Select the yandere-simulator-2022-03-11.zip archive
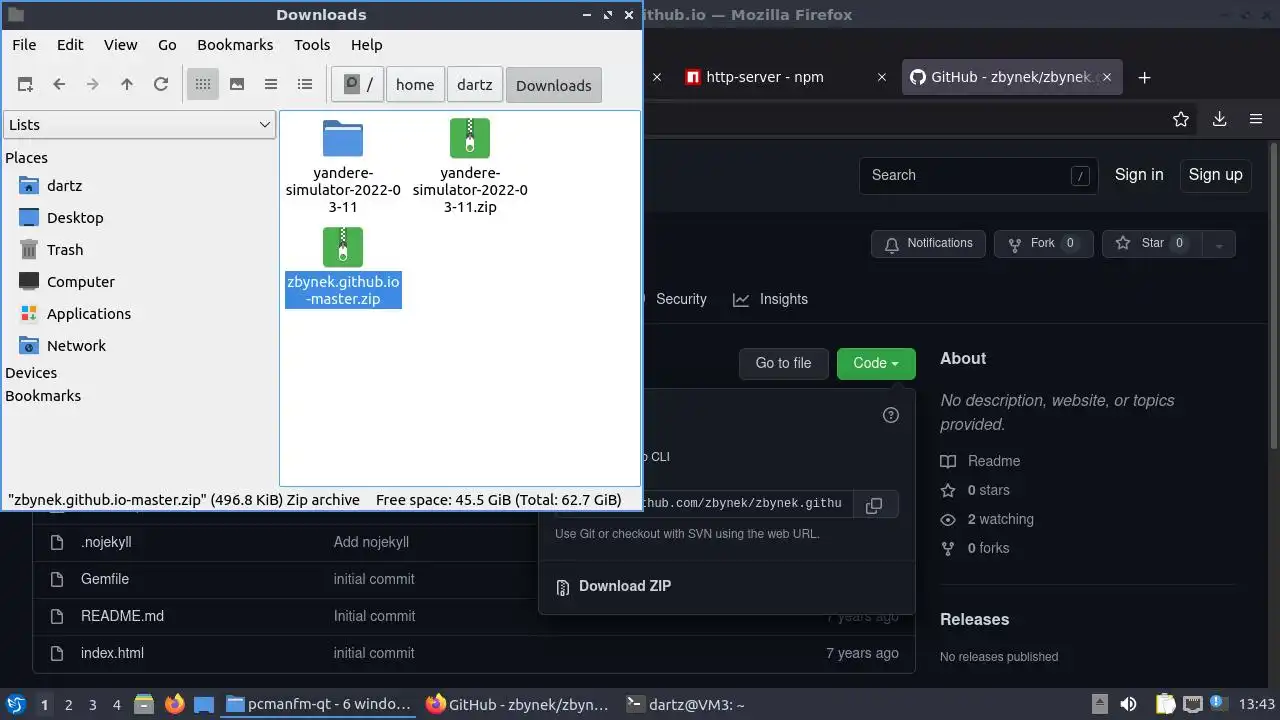This screenshot has height=720, width=1280. 470,166
